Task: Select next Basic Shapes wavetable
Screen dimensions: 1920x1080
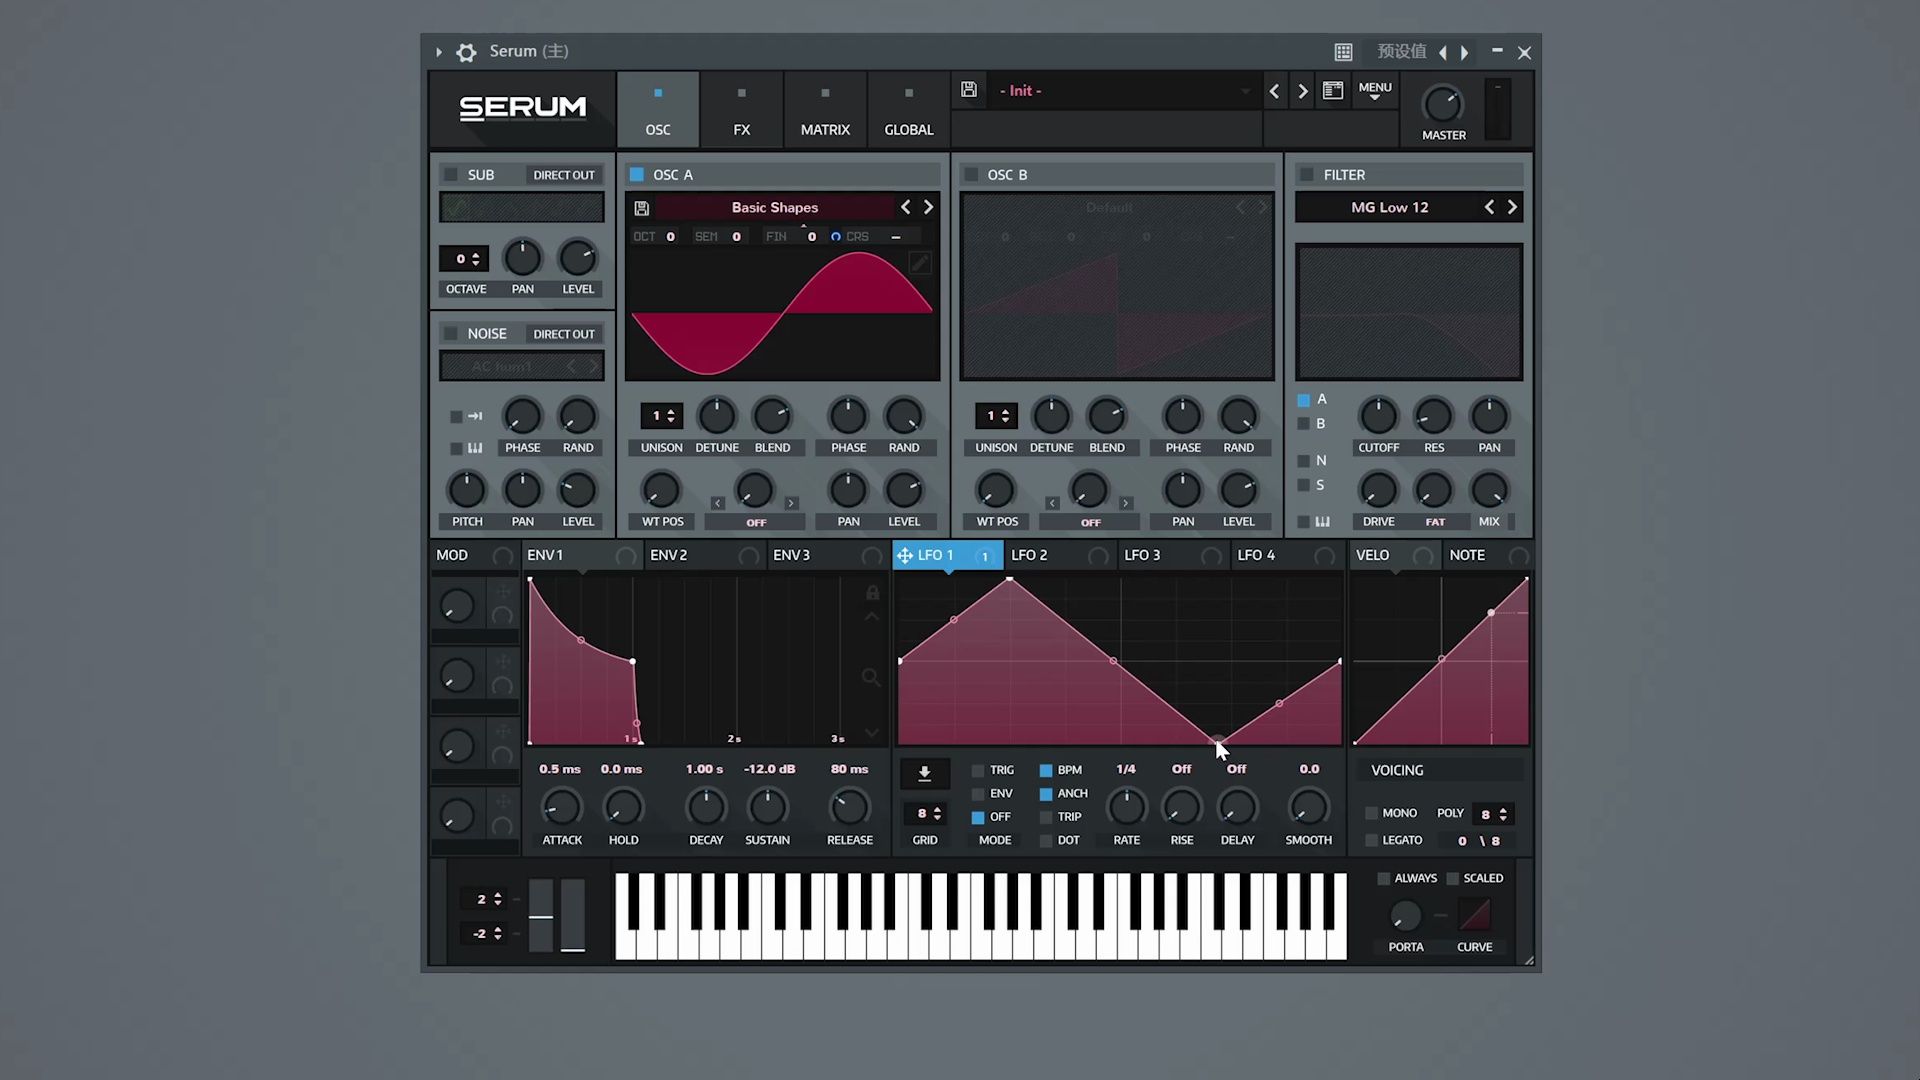Action: pos(928,207)
